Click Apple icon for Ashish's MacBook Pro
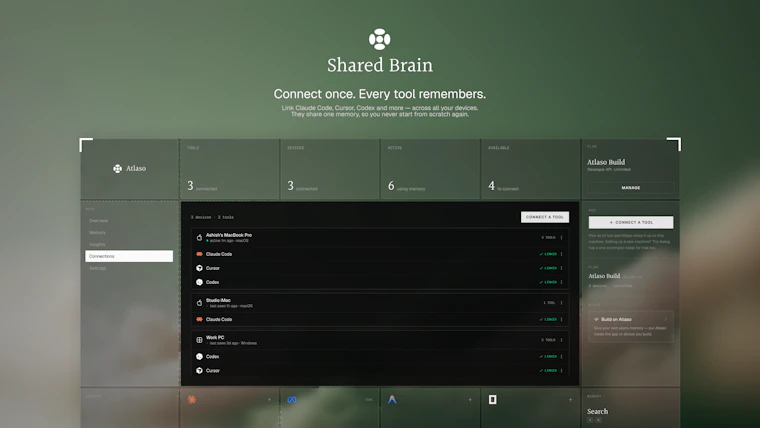Viewport: 760px width, 428px height. pyautogui.click(x=199, y=238)
